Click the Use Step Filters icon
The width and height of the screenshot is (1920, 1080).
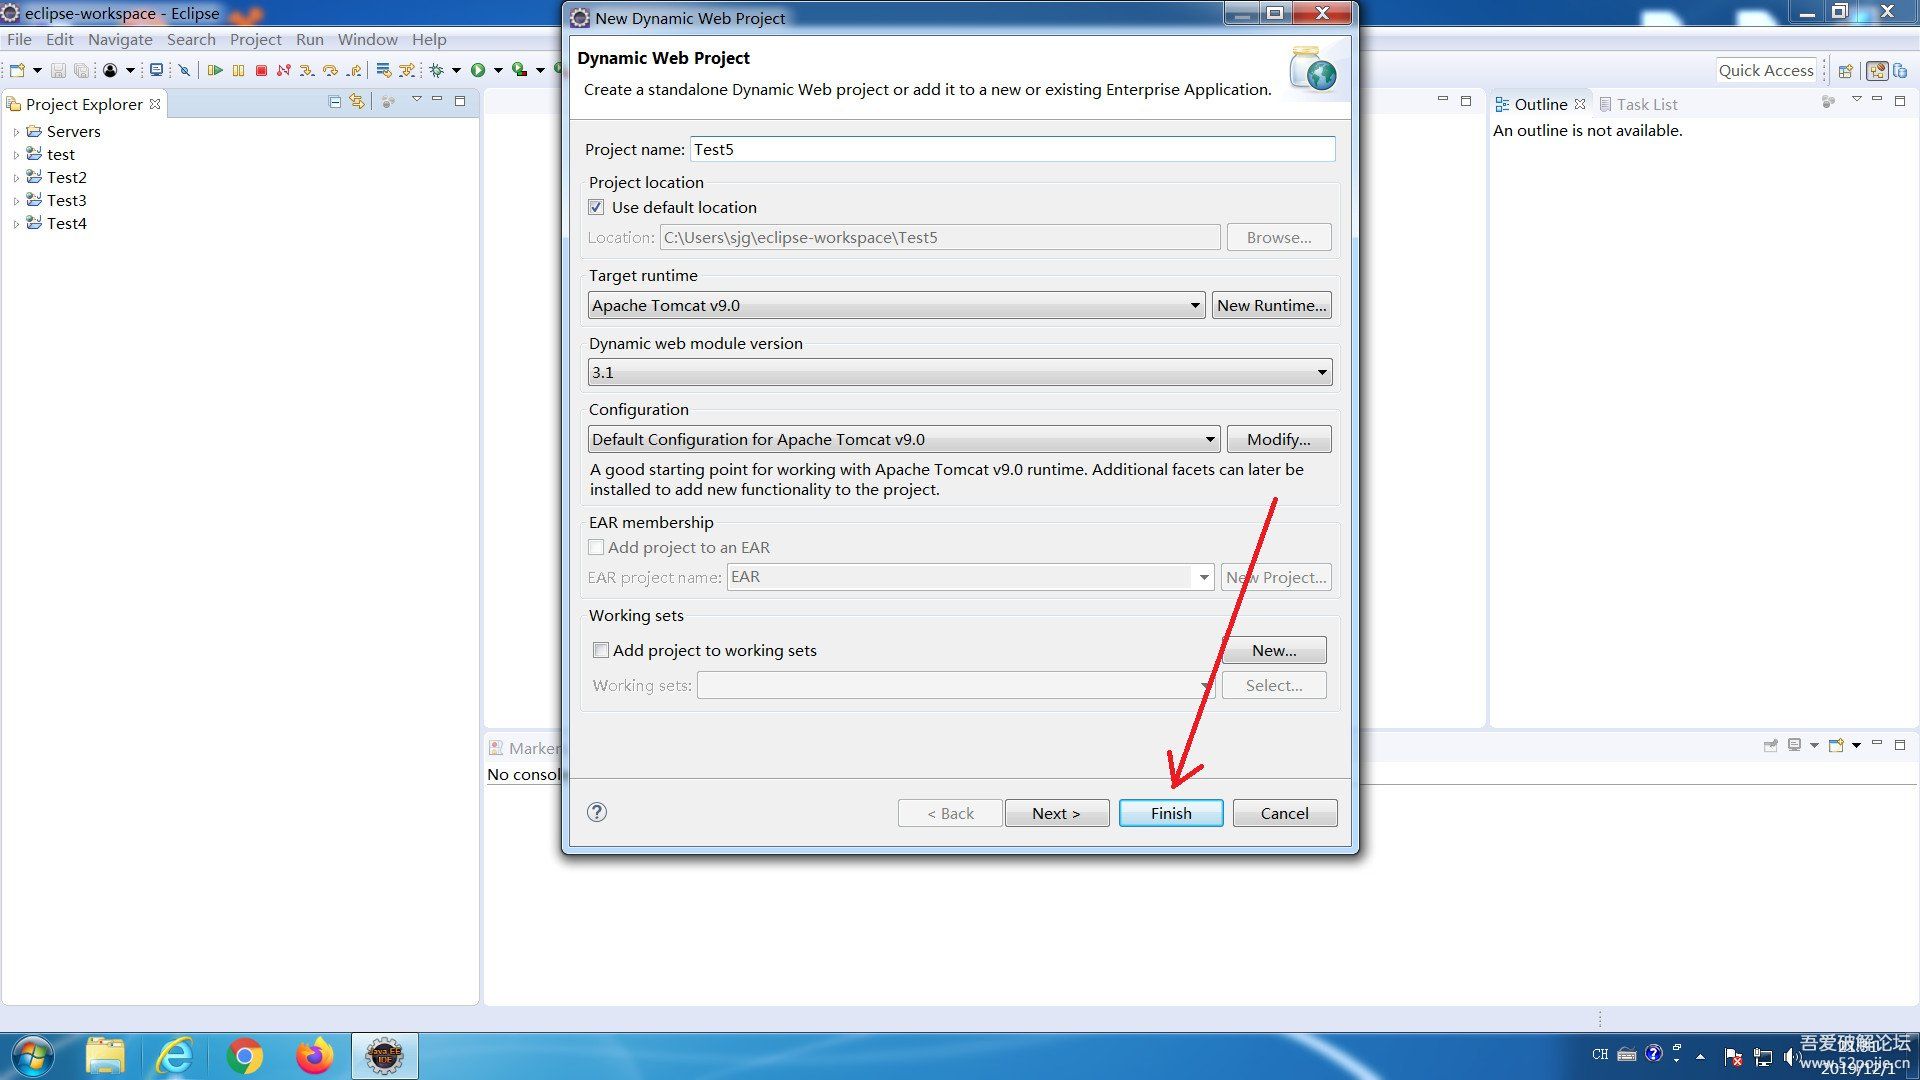[x=407, y=70]
